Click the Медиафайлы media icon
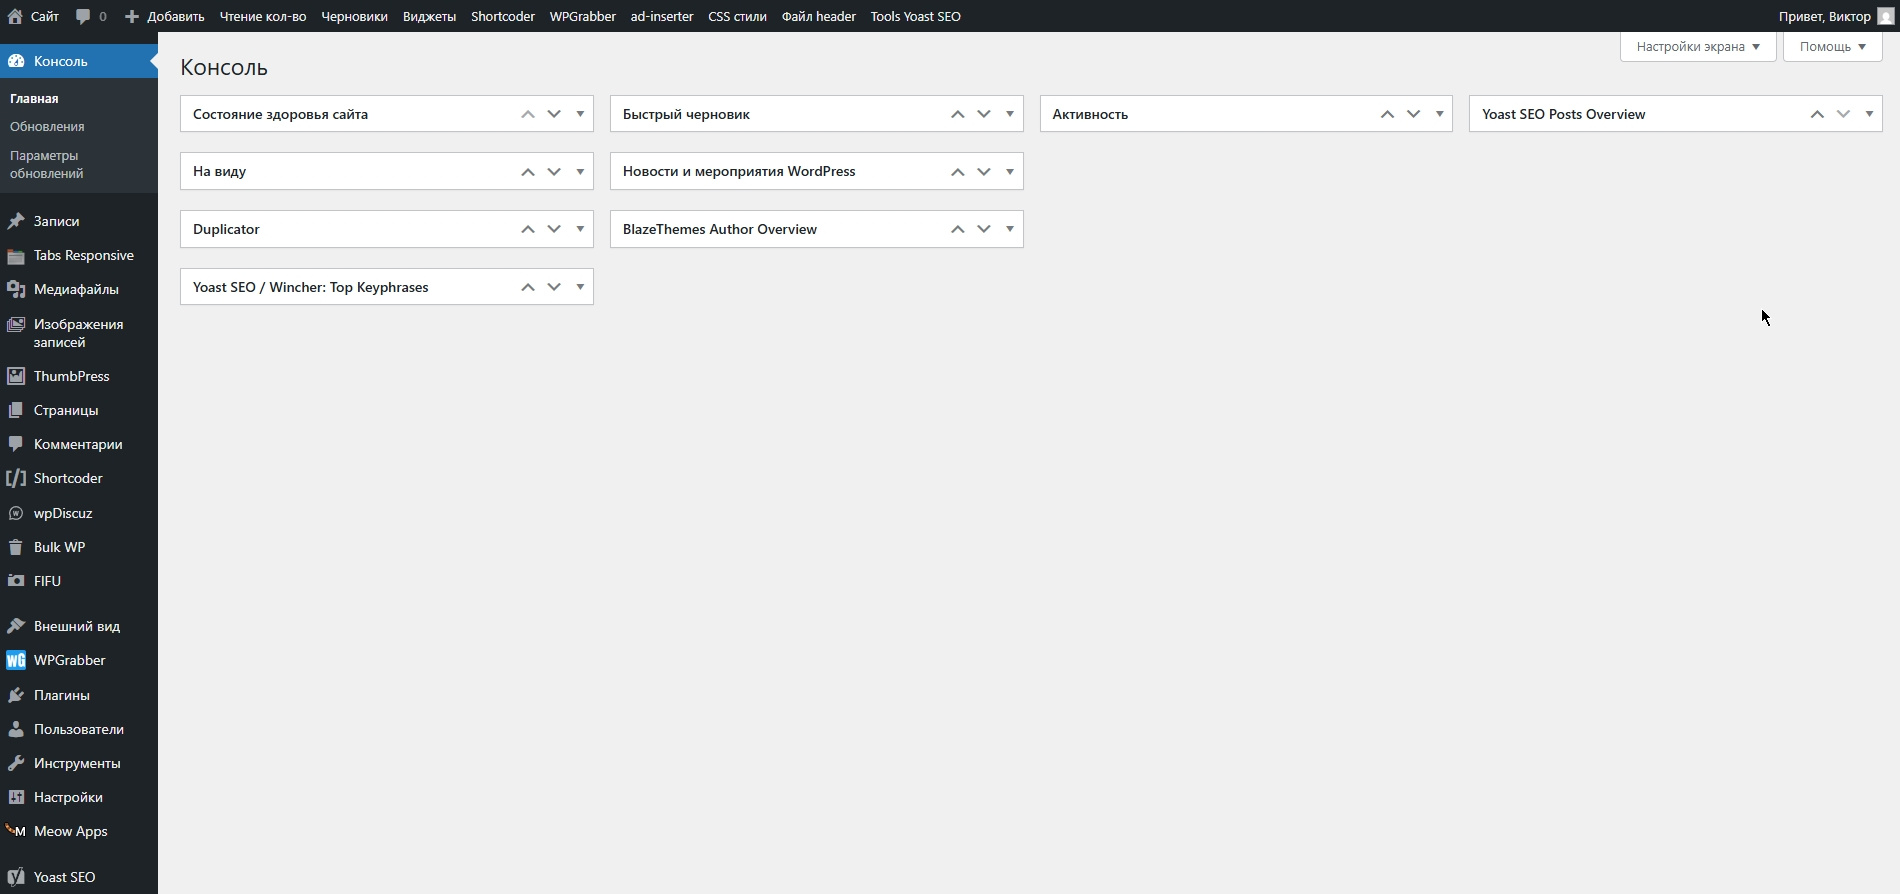This screenshot has height=894, width=1900. (x=16, y=289)
